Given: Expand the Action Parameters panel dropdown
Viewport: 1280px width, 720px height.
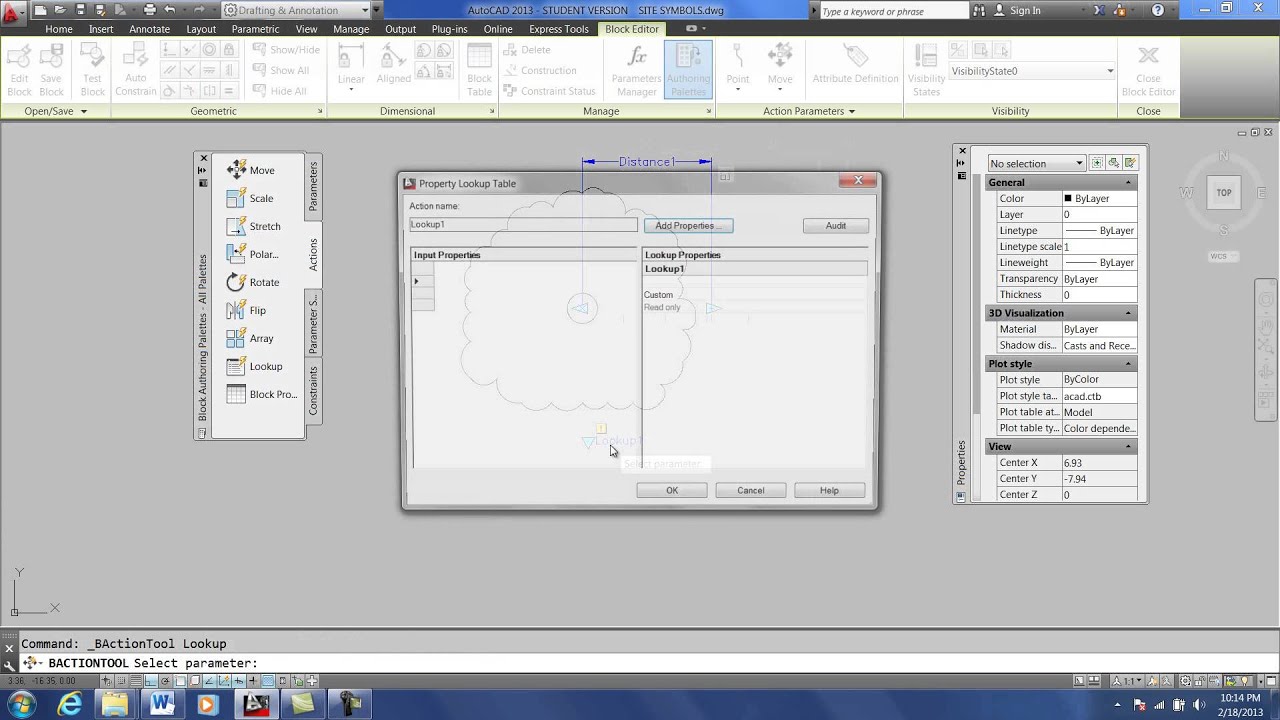Looking at the screenshot, I should pyautogui.click(x=851, y=111).
